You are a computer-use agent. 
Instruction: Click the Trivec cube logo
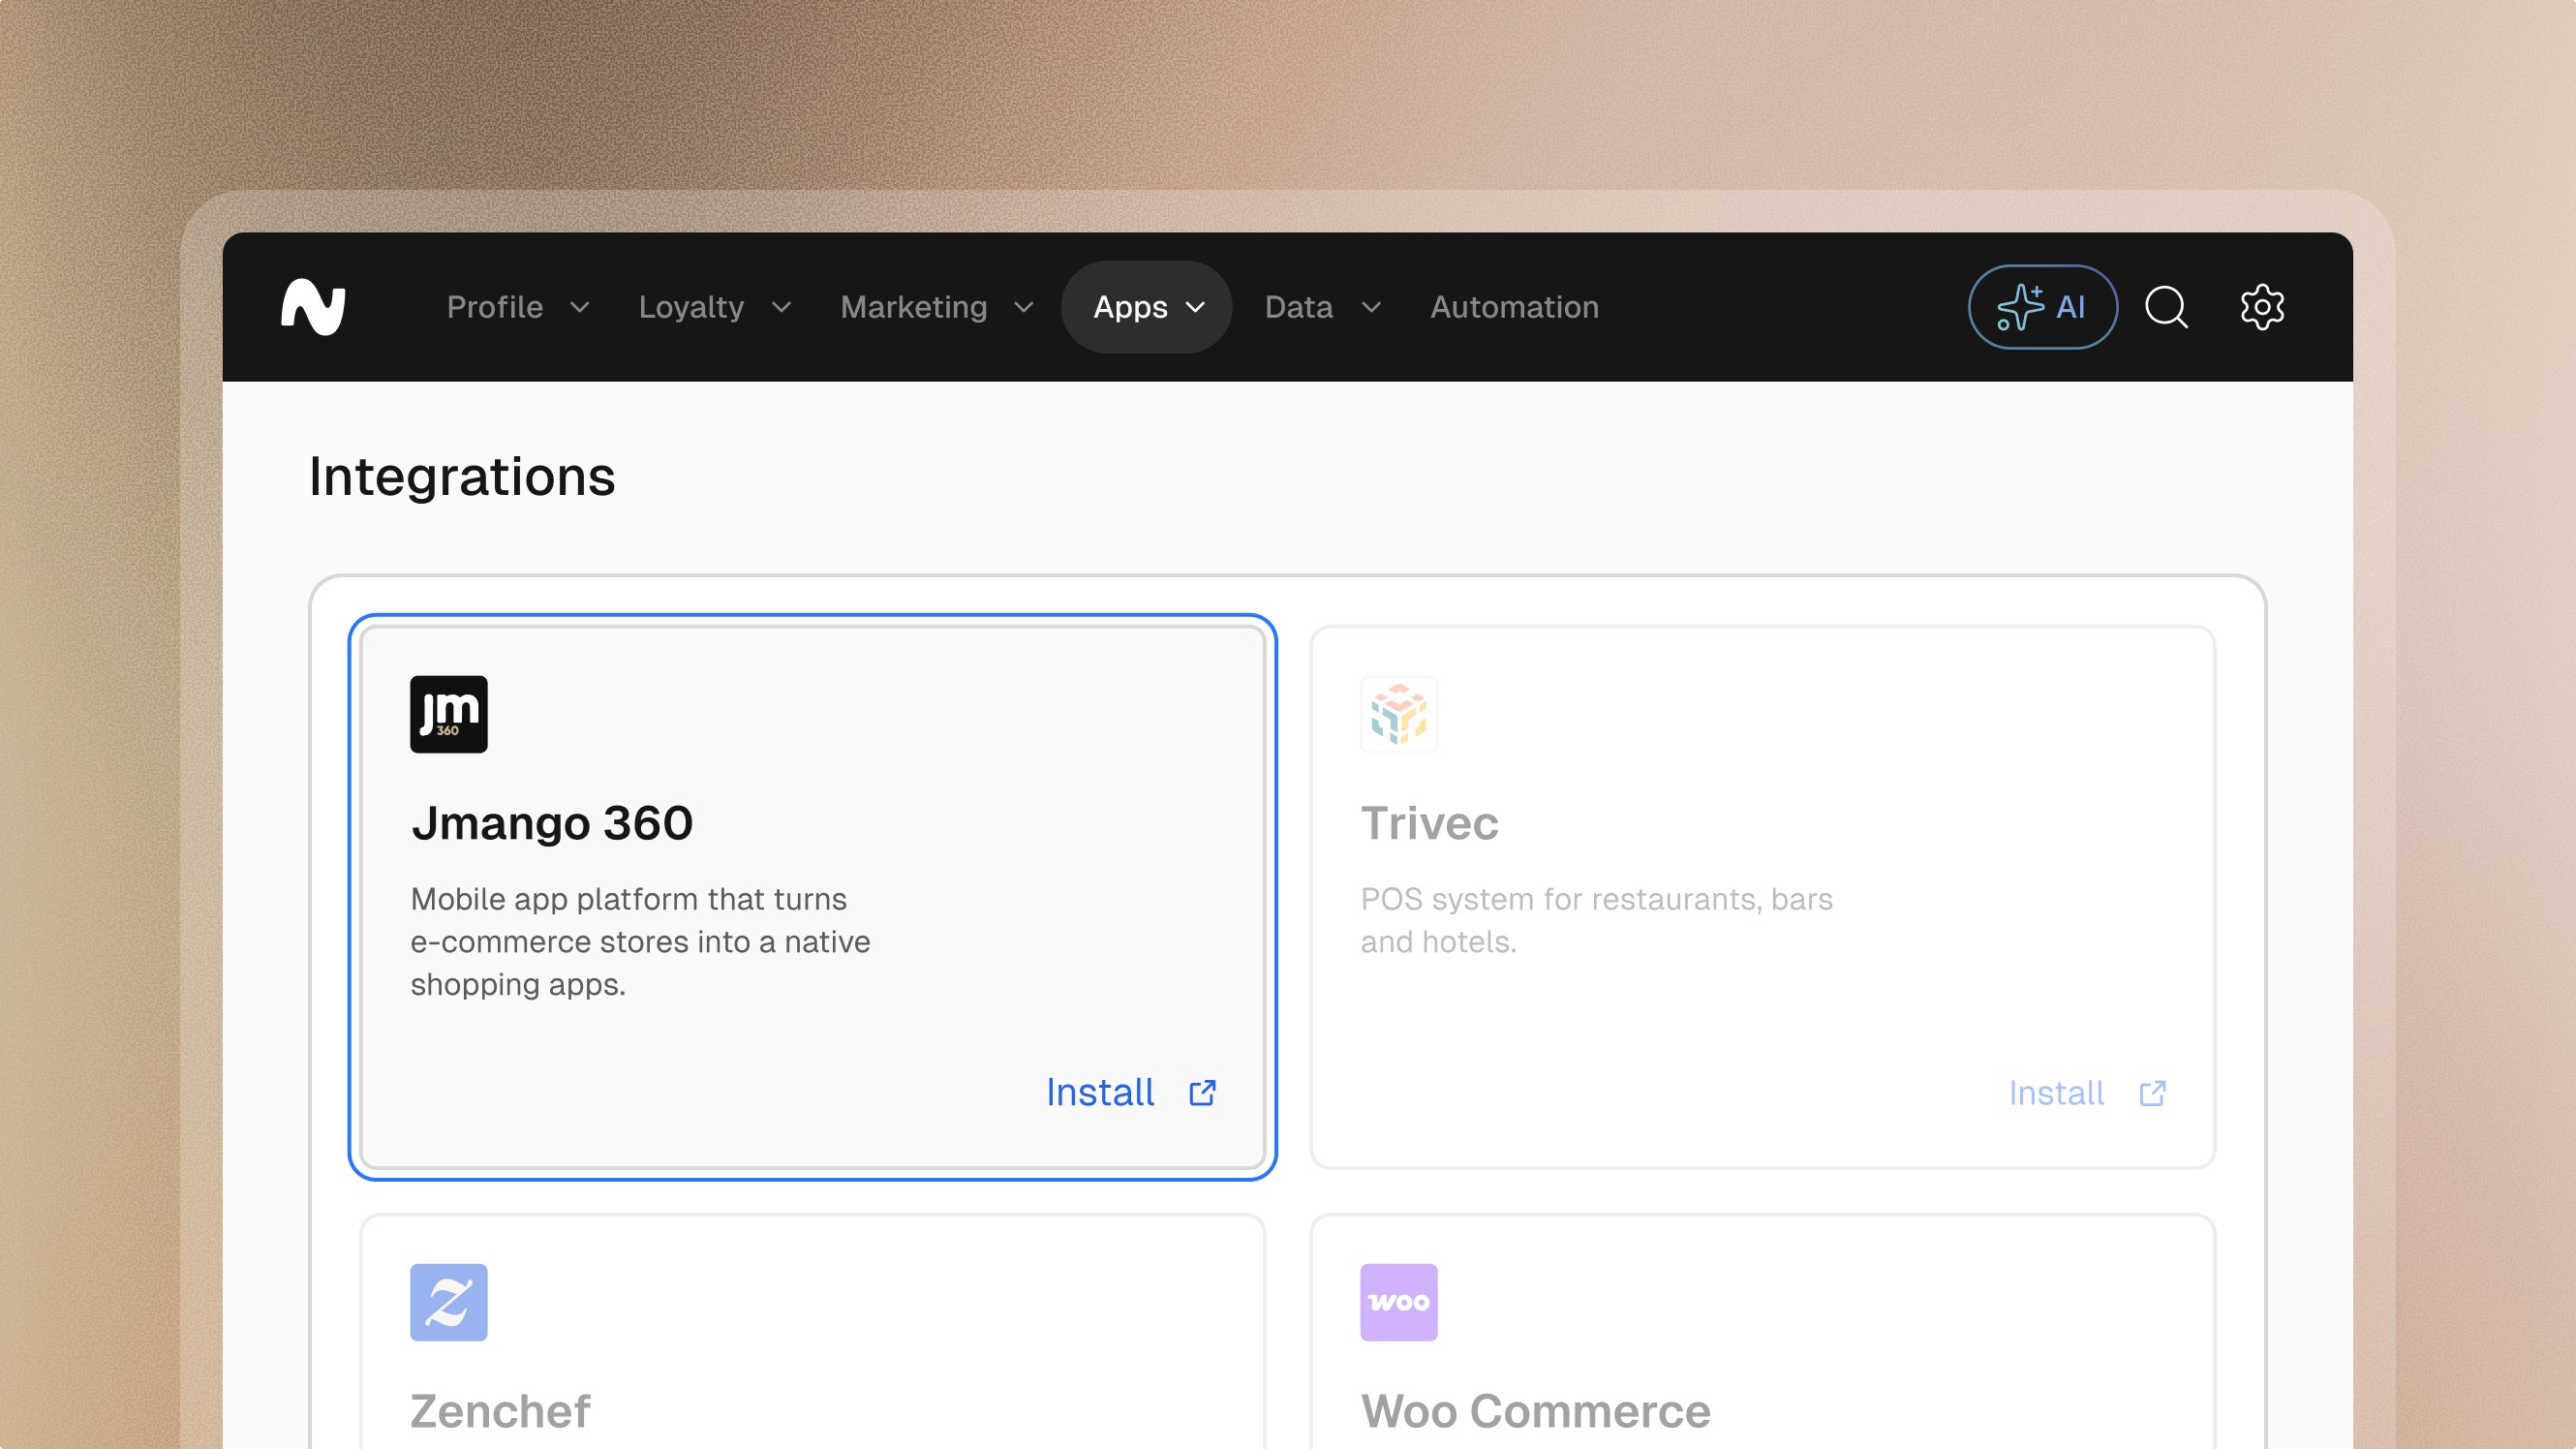click(x=1398, y=714)
